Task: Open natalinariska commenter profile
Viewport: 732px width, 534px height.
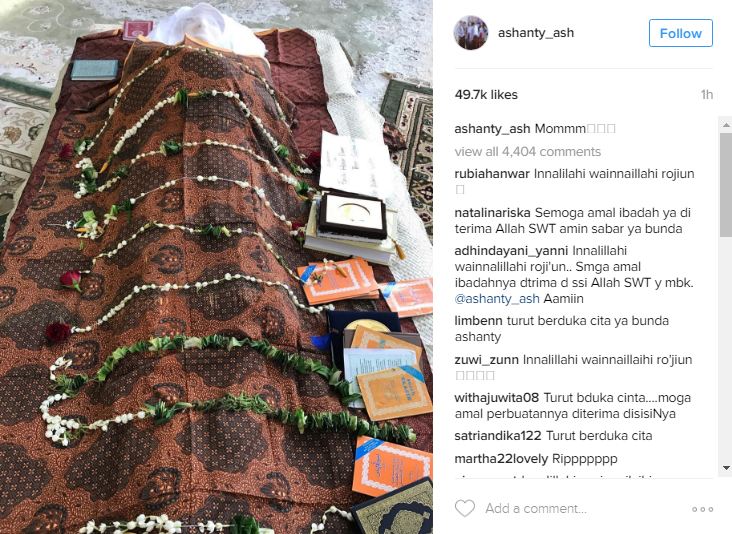Action: (x=493, y=213)
